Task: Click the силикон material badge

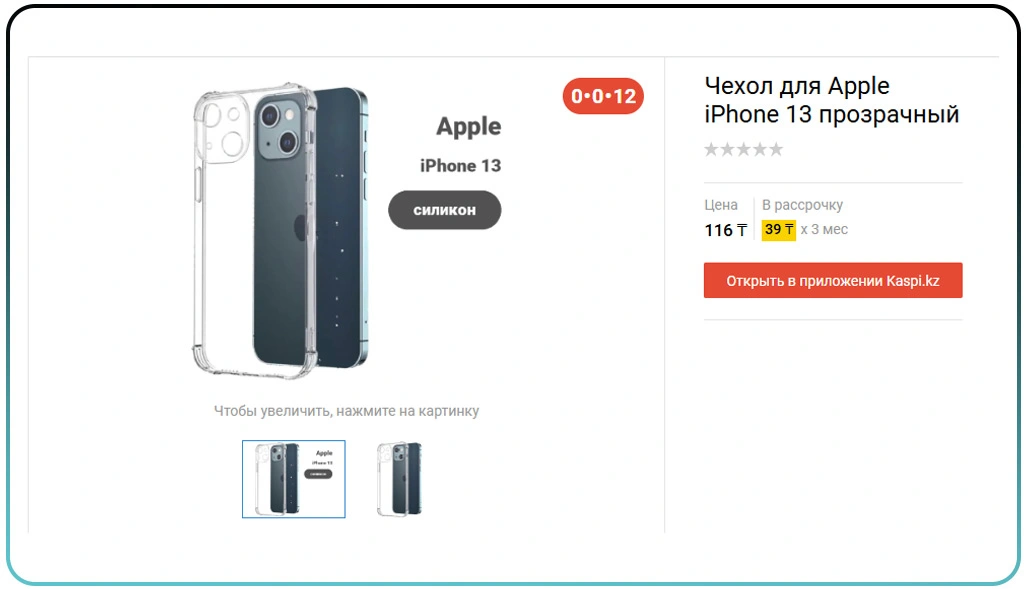Action: click(444, 210)
